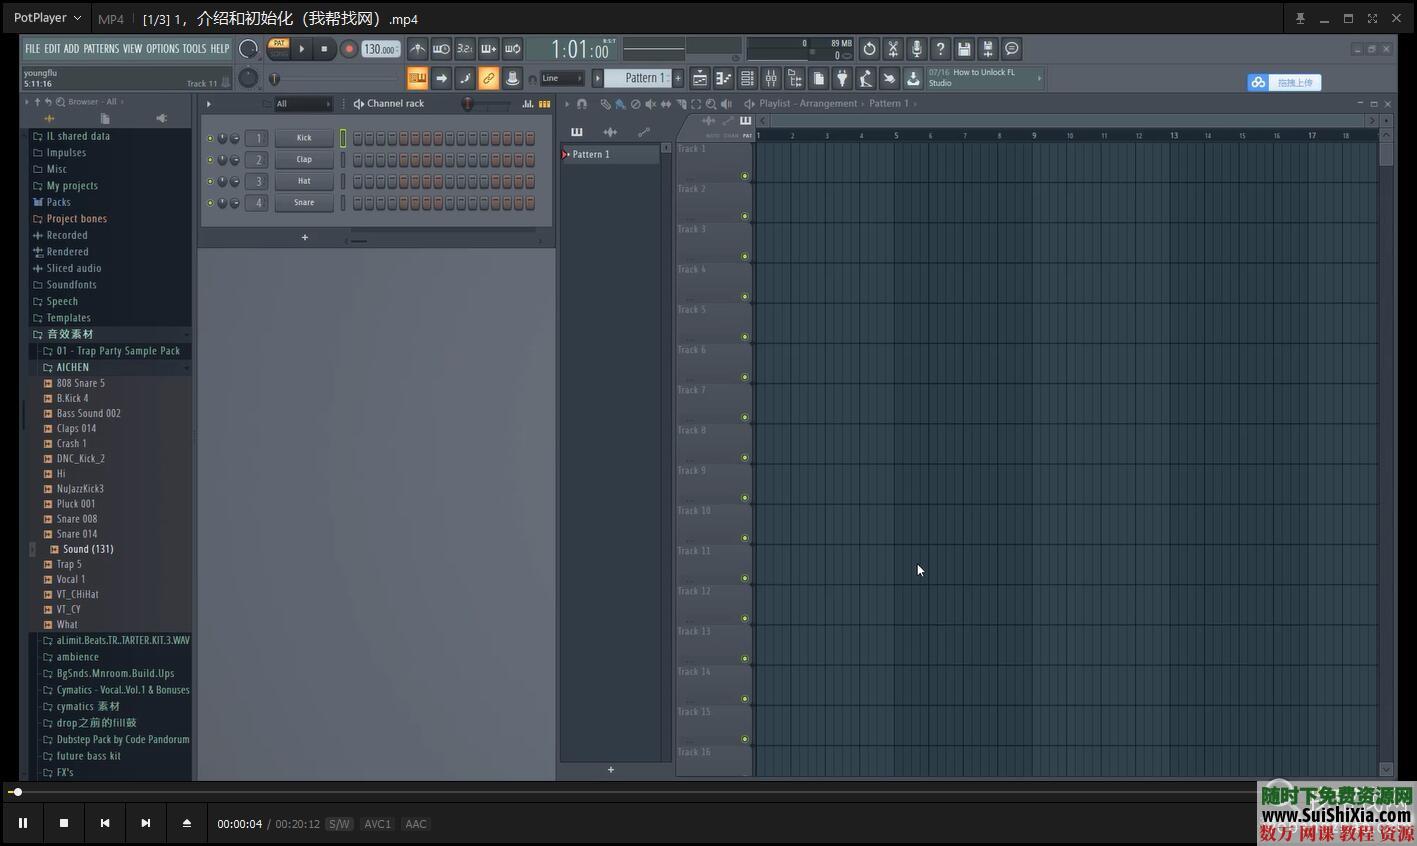Toggle typing keyboard to piano icon

(x=417, y=78)
